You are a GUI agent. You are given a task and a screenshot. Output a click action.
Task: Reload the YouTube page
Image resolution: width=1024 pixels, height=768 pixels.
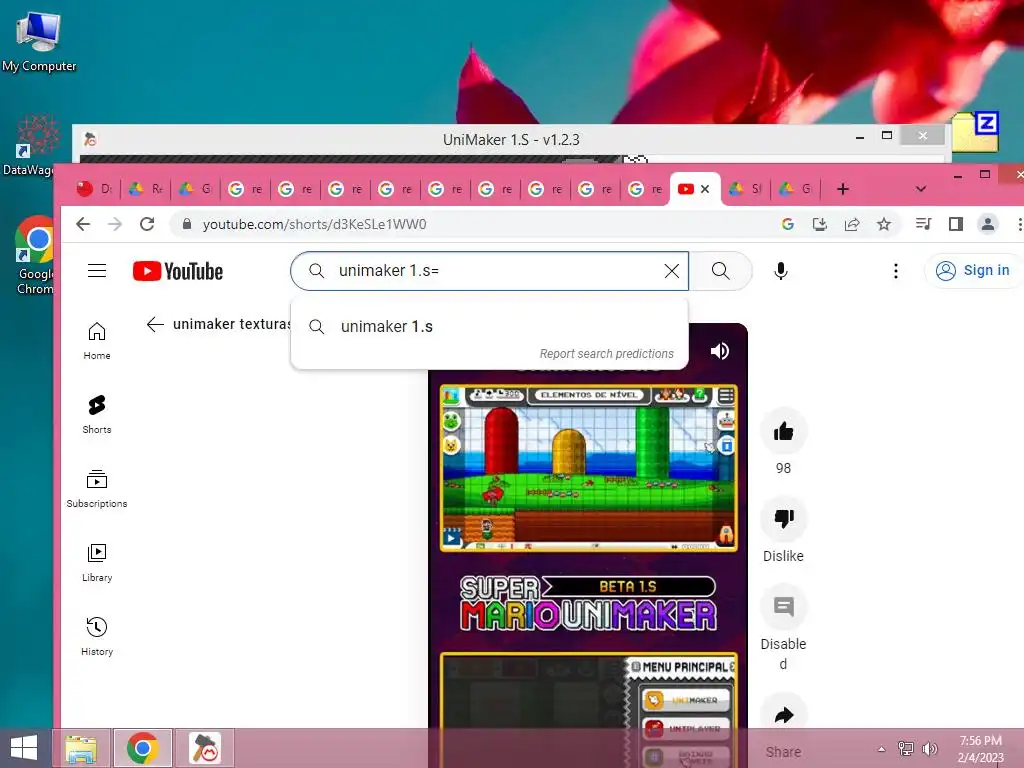tap(147, 225)
